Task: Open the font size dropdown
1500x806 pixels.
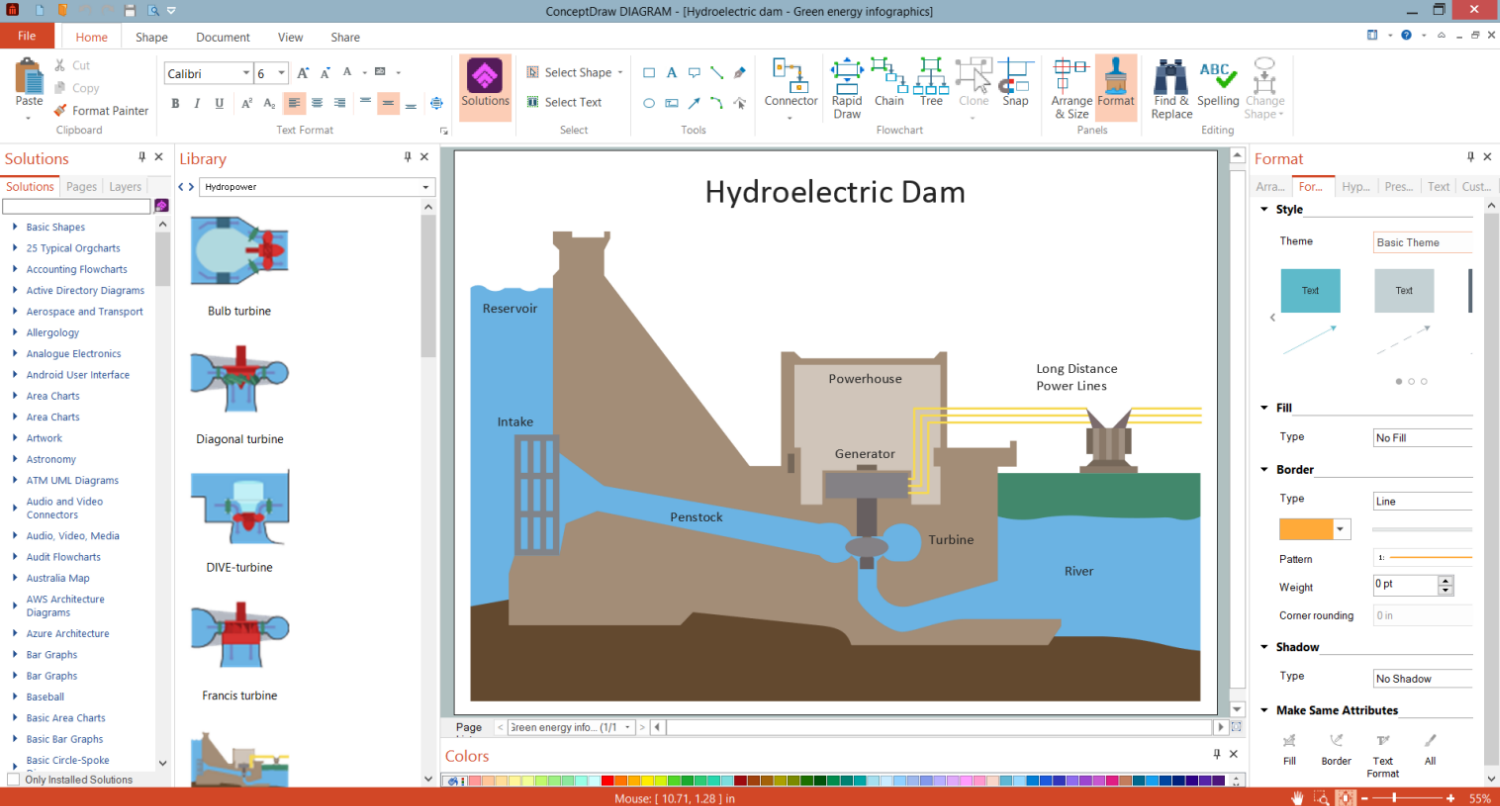Action: (282, 74)
